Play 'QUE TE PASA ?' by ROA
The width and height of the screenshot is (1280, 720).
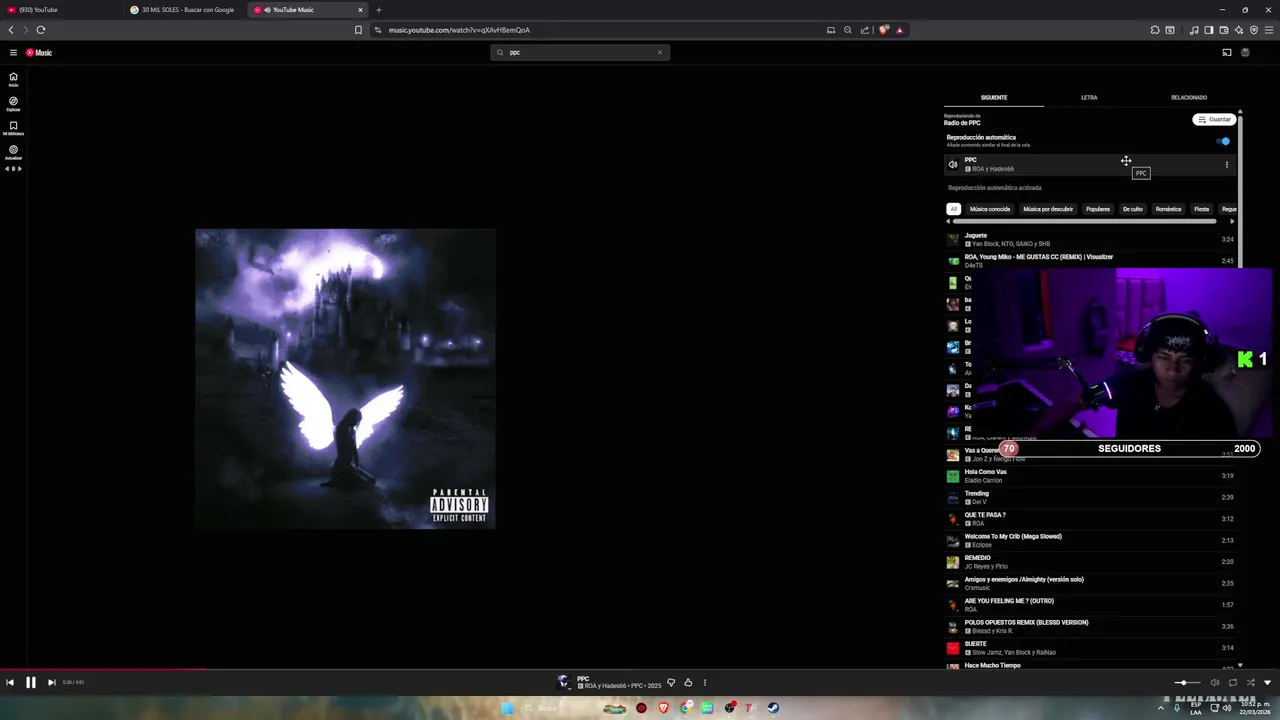click(x=1090, y=519)
